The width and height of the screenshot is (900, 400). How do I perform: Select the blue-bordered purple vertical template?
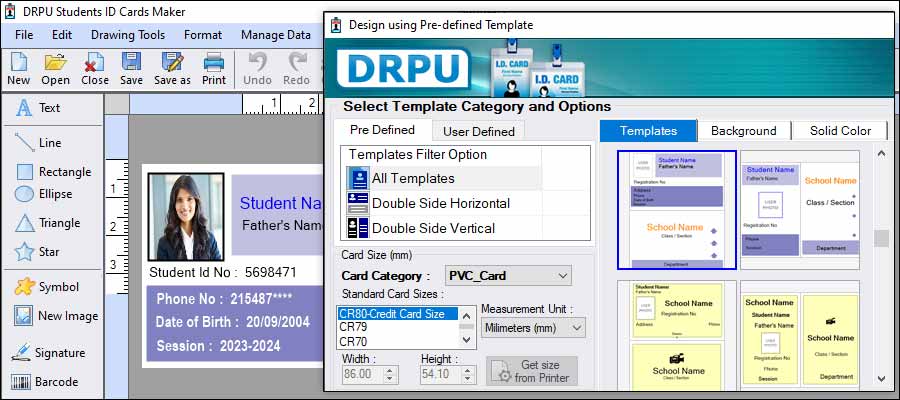click(x=677, y=210)
